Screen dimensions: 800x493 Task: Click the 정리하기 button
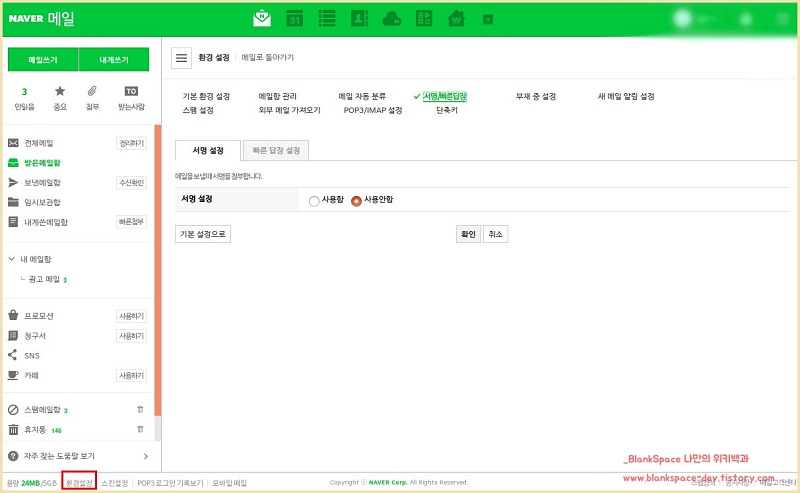132,143
